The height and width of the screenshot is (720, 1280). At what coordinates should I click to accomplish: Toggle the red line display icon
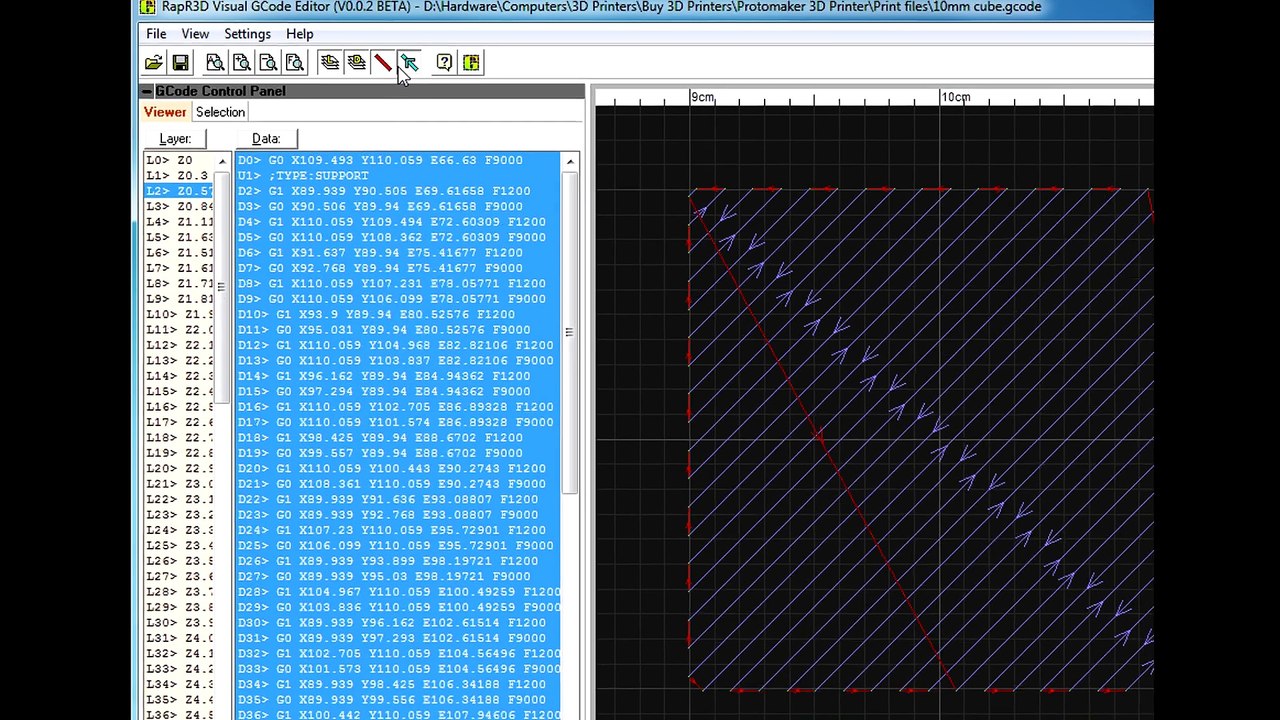click(x=383, y=63)
